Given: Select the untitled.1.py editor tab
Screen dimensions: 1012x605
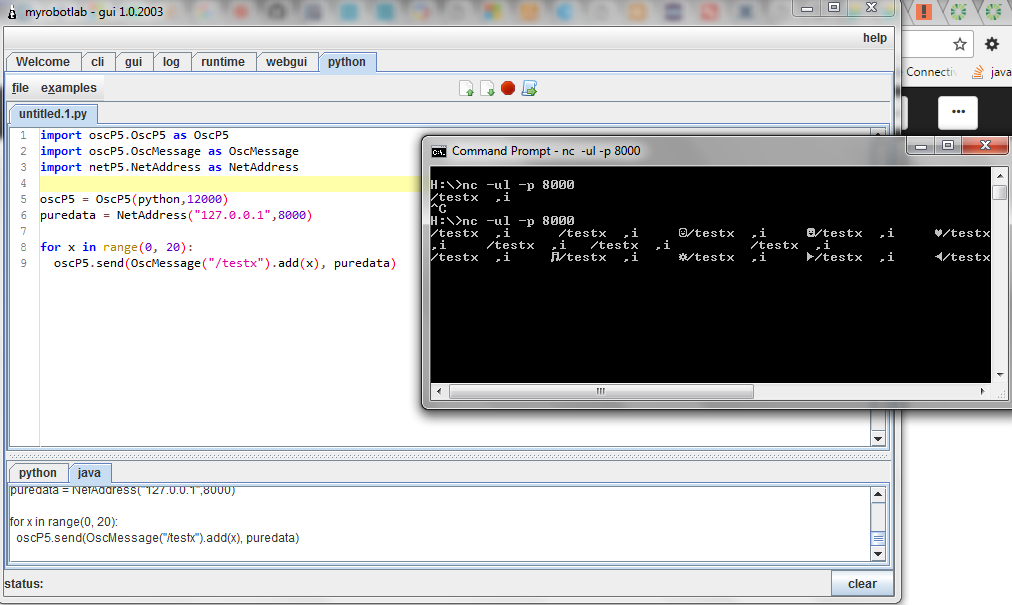Looking at the screenshot, I should tap(53, 114).
